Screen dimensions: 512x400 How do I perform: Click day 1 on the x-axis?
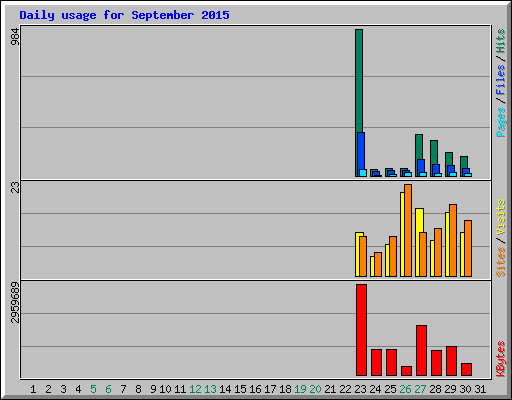33,389
